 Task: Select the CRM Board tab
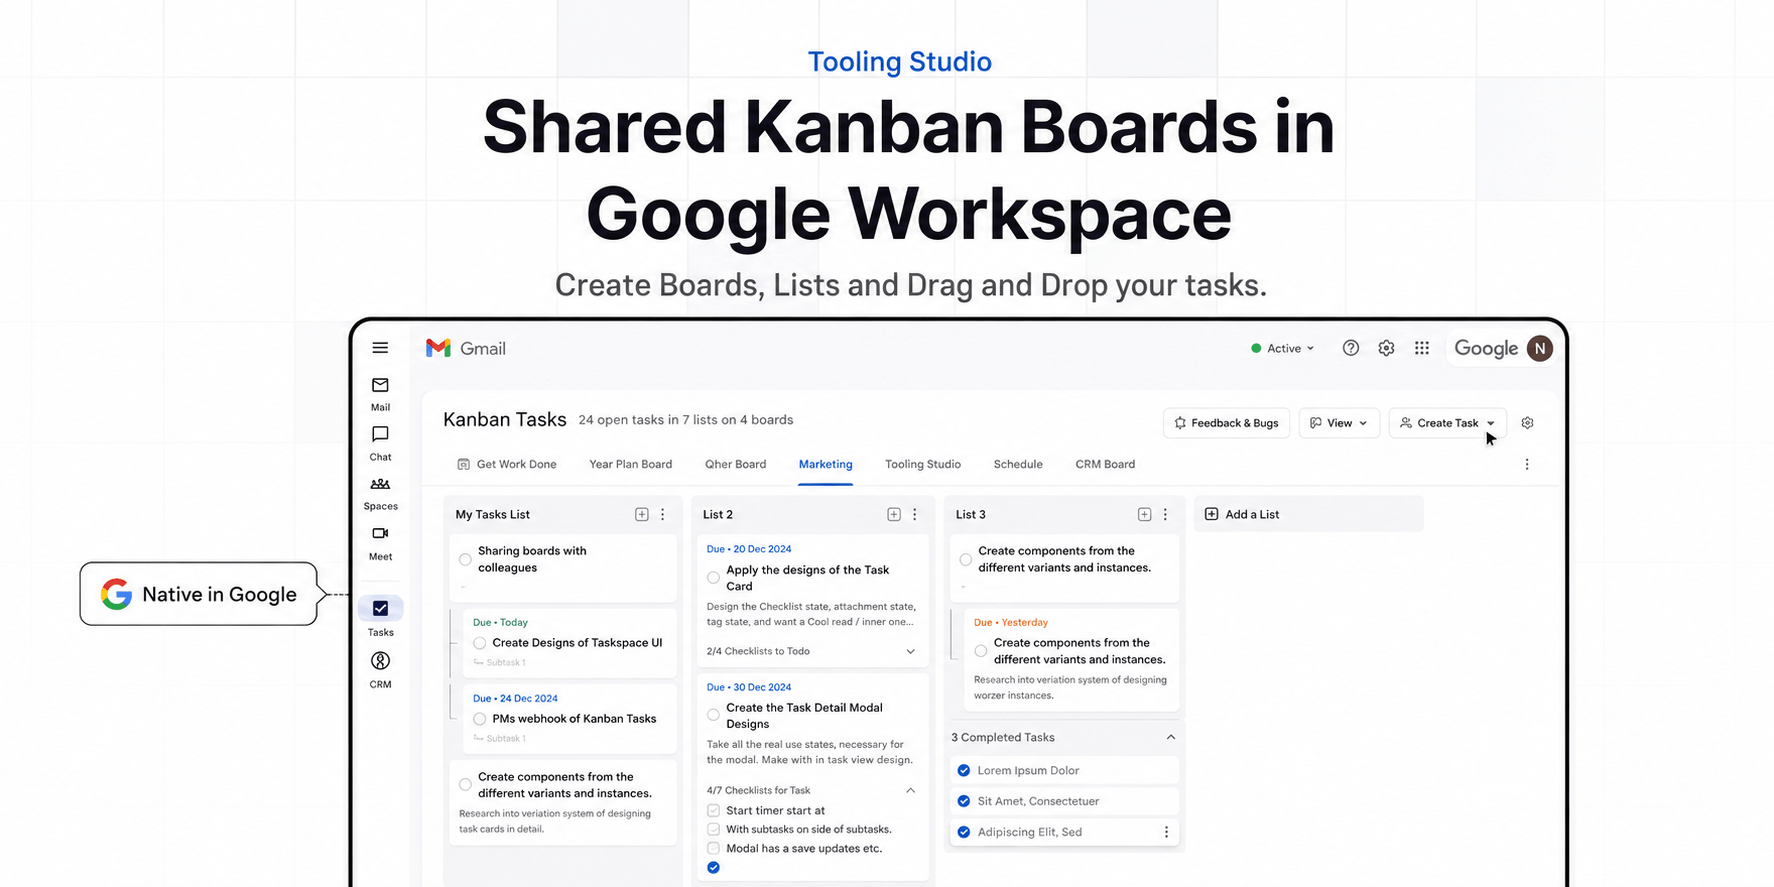pyautogui.click(x=1105, y=464)
